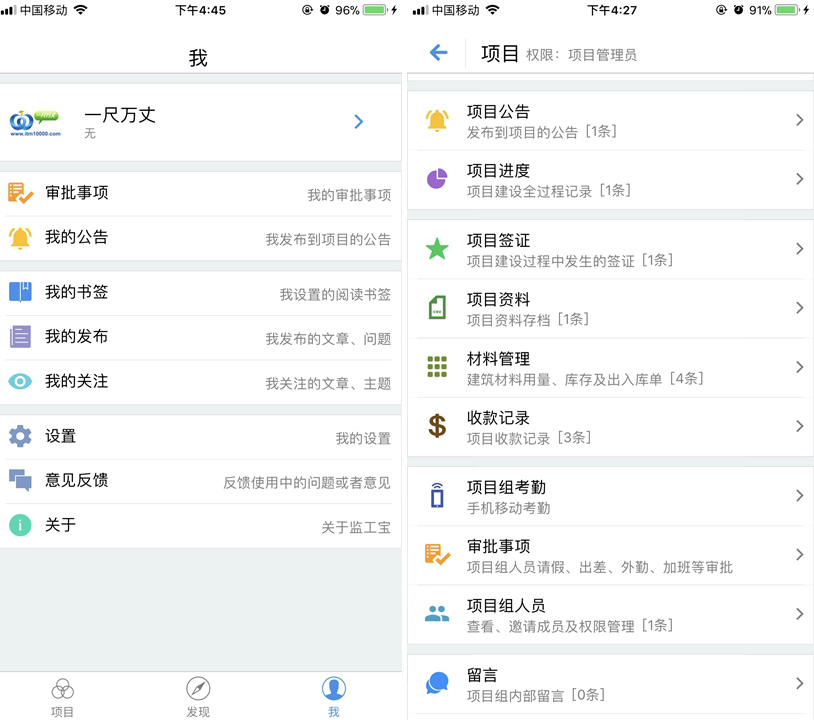The height and width of the screenshot is (720, 814).
Task: Tap the 一尺万丈 company logo thumbnail
Action: [x=35, y=123]
